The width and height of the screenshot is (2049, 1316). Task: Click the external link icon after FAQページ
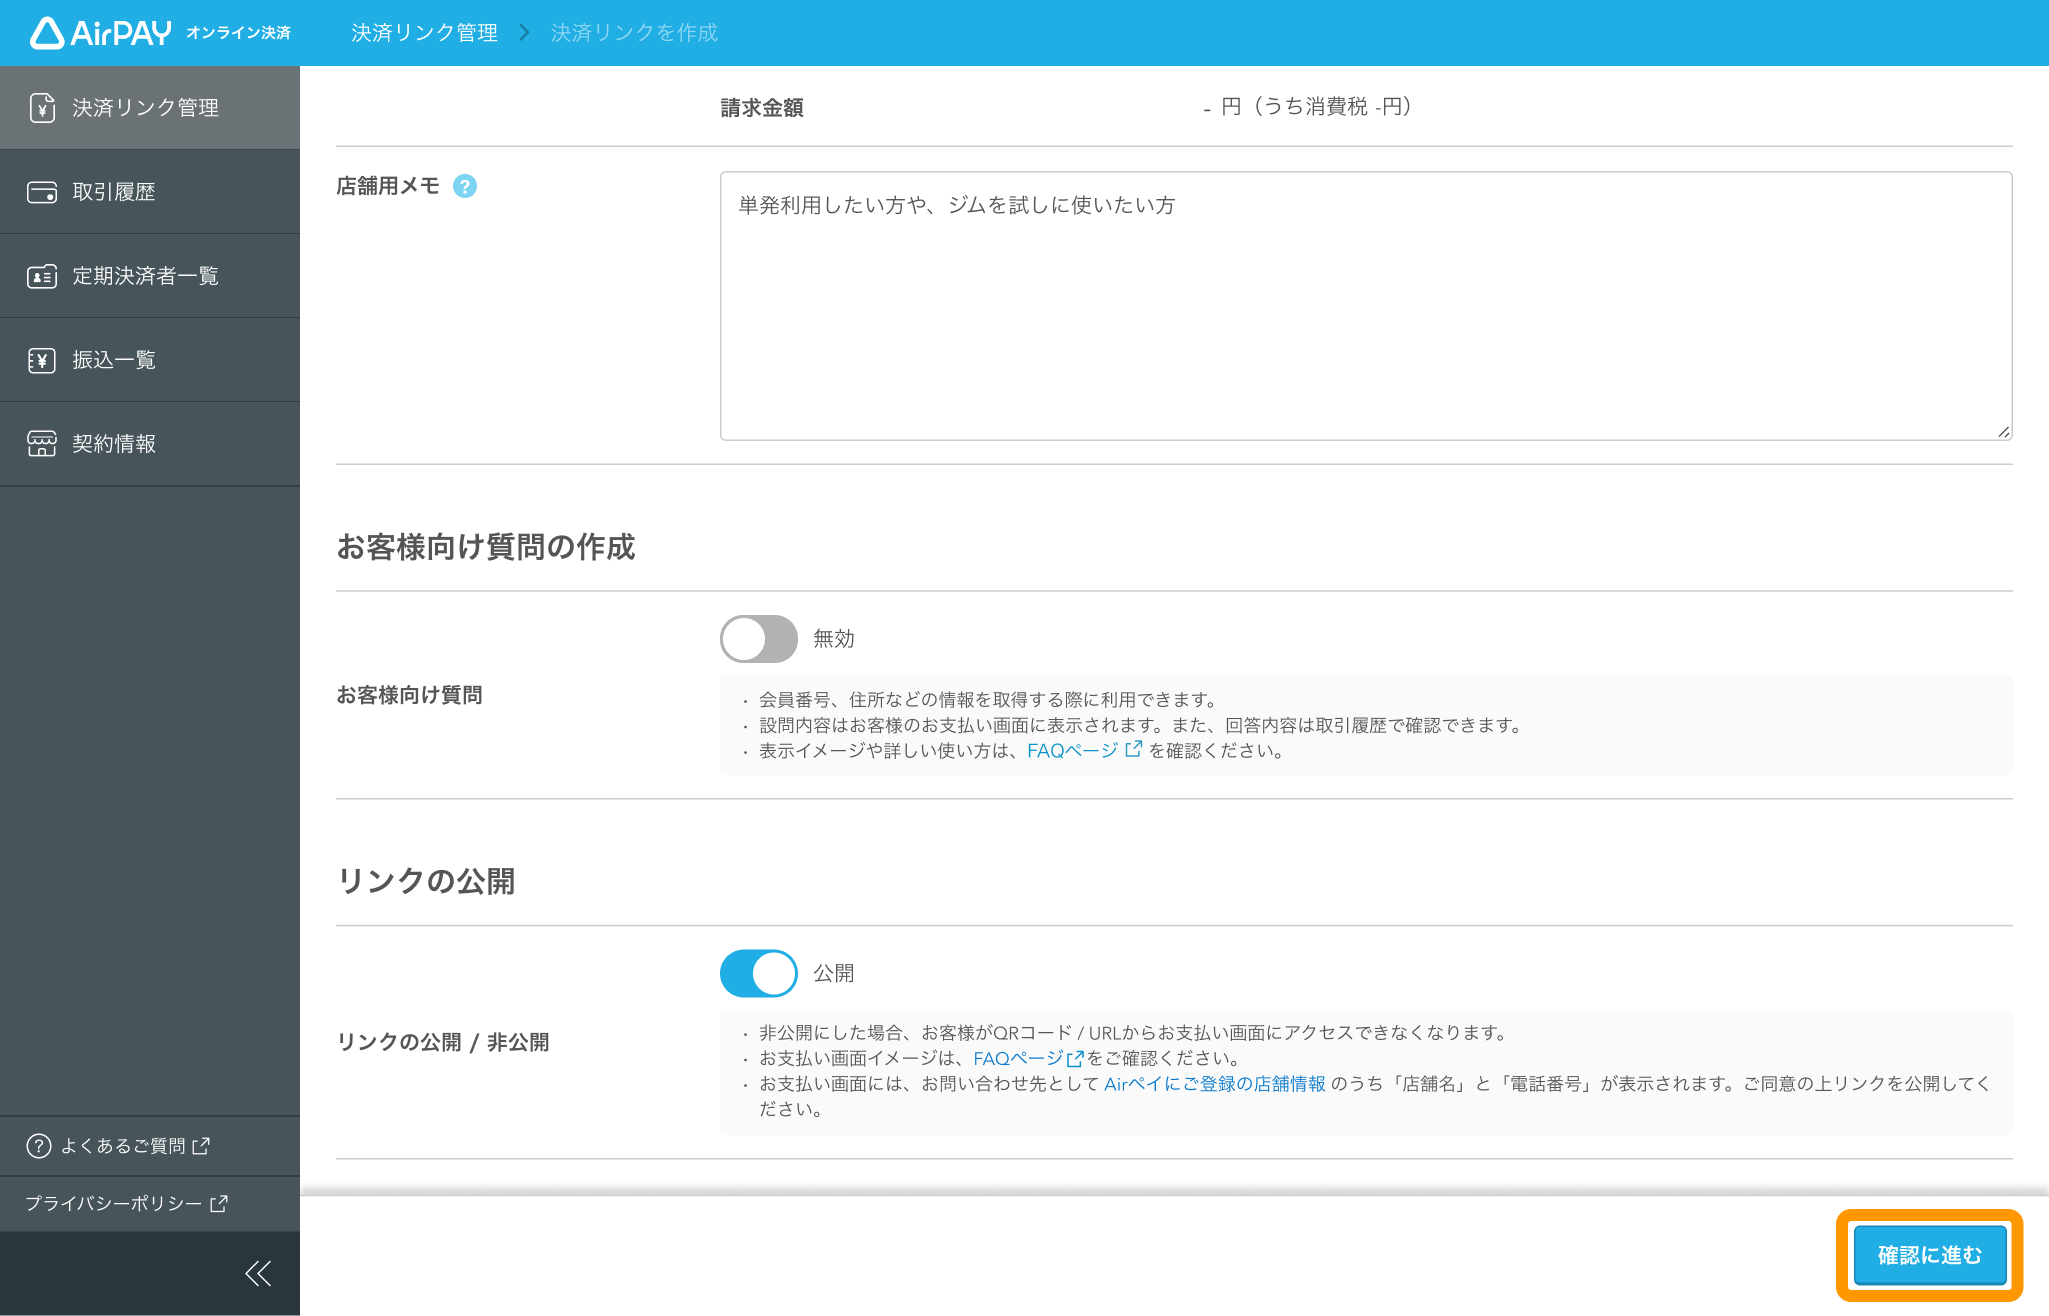click(1133, 749)
